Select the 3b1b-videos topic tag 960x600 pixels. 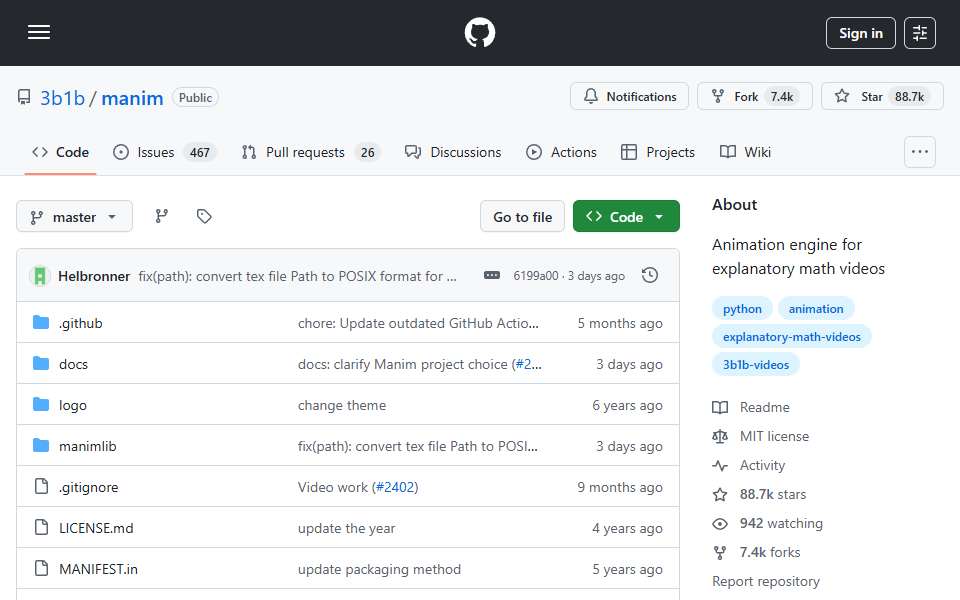tap(756, 364)
